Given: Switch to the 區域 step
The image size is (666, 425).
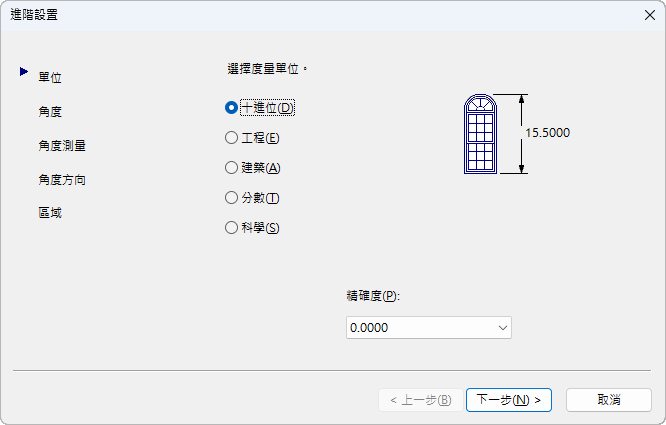Looking at the screenshot, I should point(50,213).
